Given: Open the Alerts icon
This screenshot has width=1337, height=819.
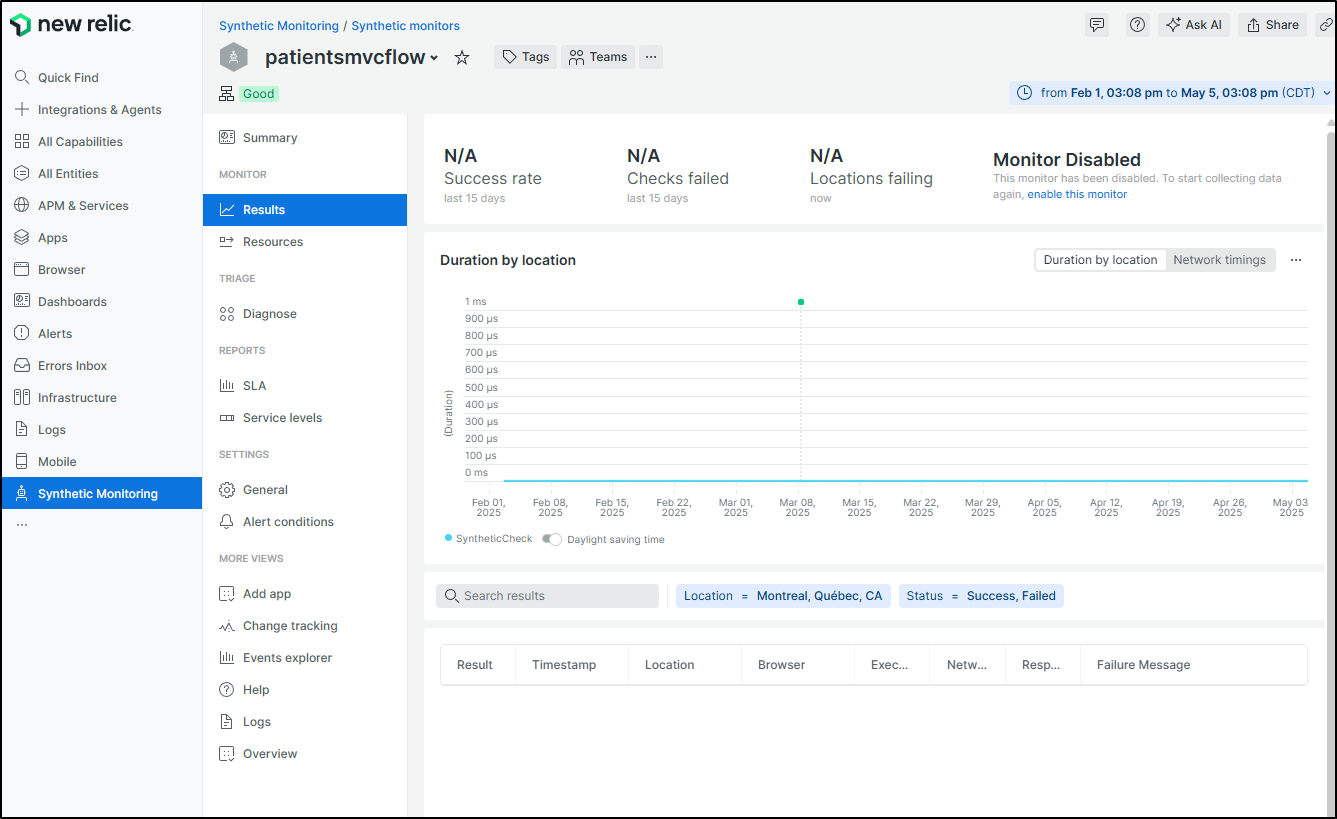Looking at the screenshot, I should (22, 333).
